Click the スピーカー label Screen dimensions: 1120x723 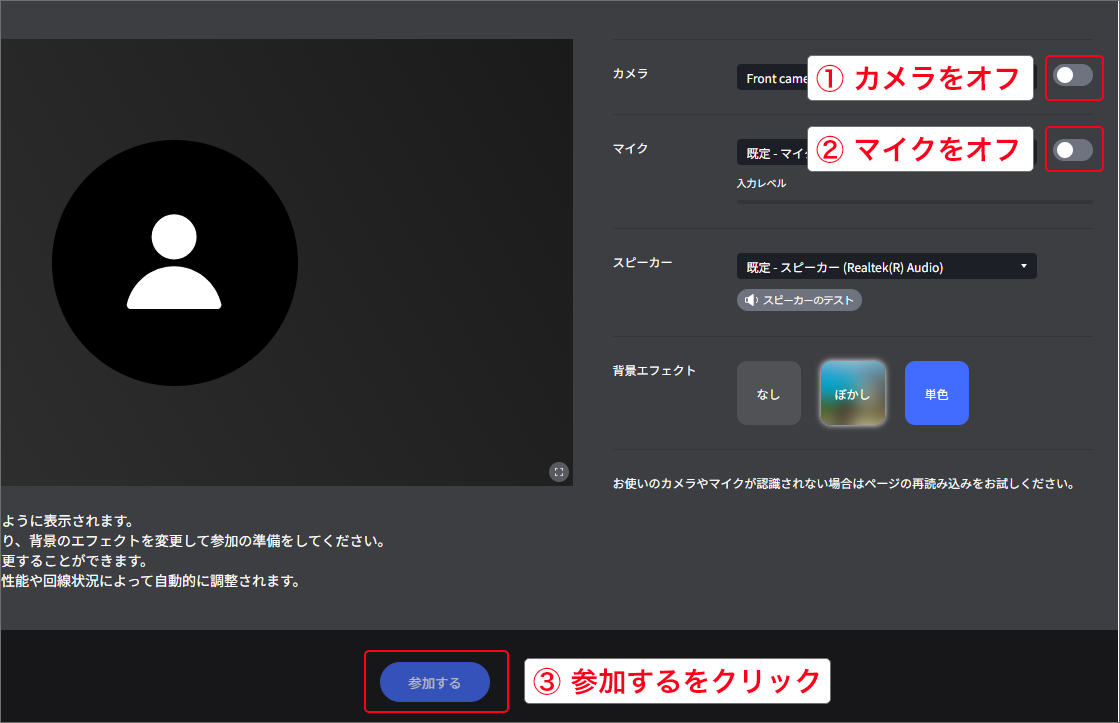coord(642,263)
